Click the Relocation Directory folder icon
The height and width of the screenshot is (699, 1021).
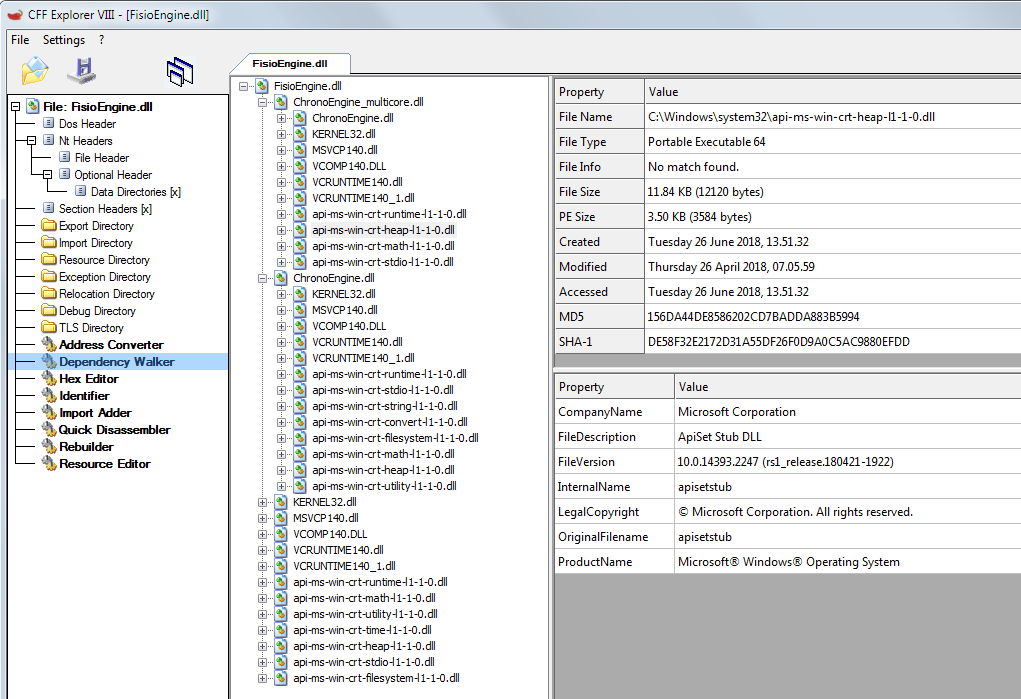(x=49, y=293)
